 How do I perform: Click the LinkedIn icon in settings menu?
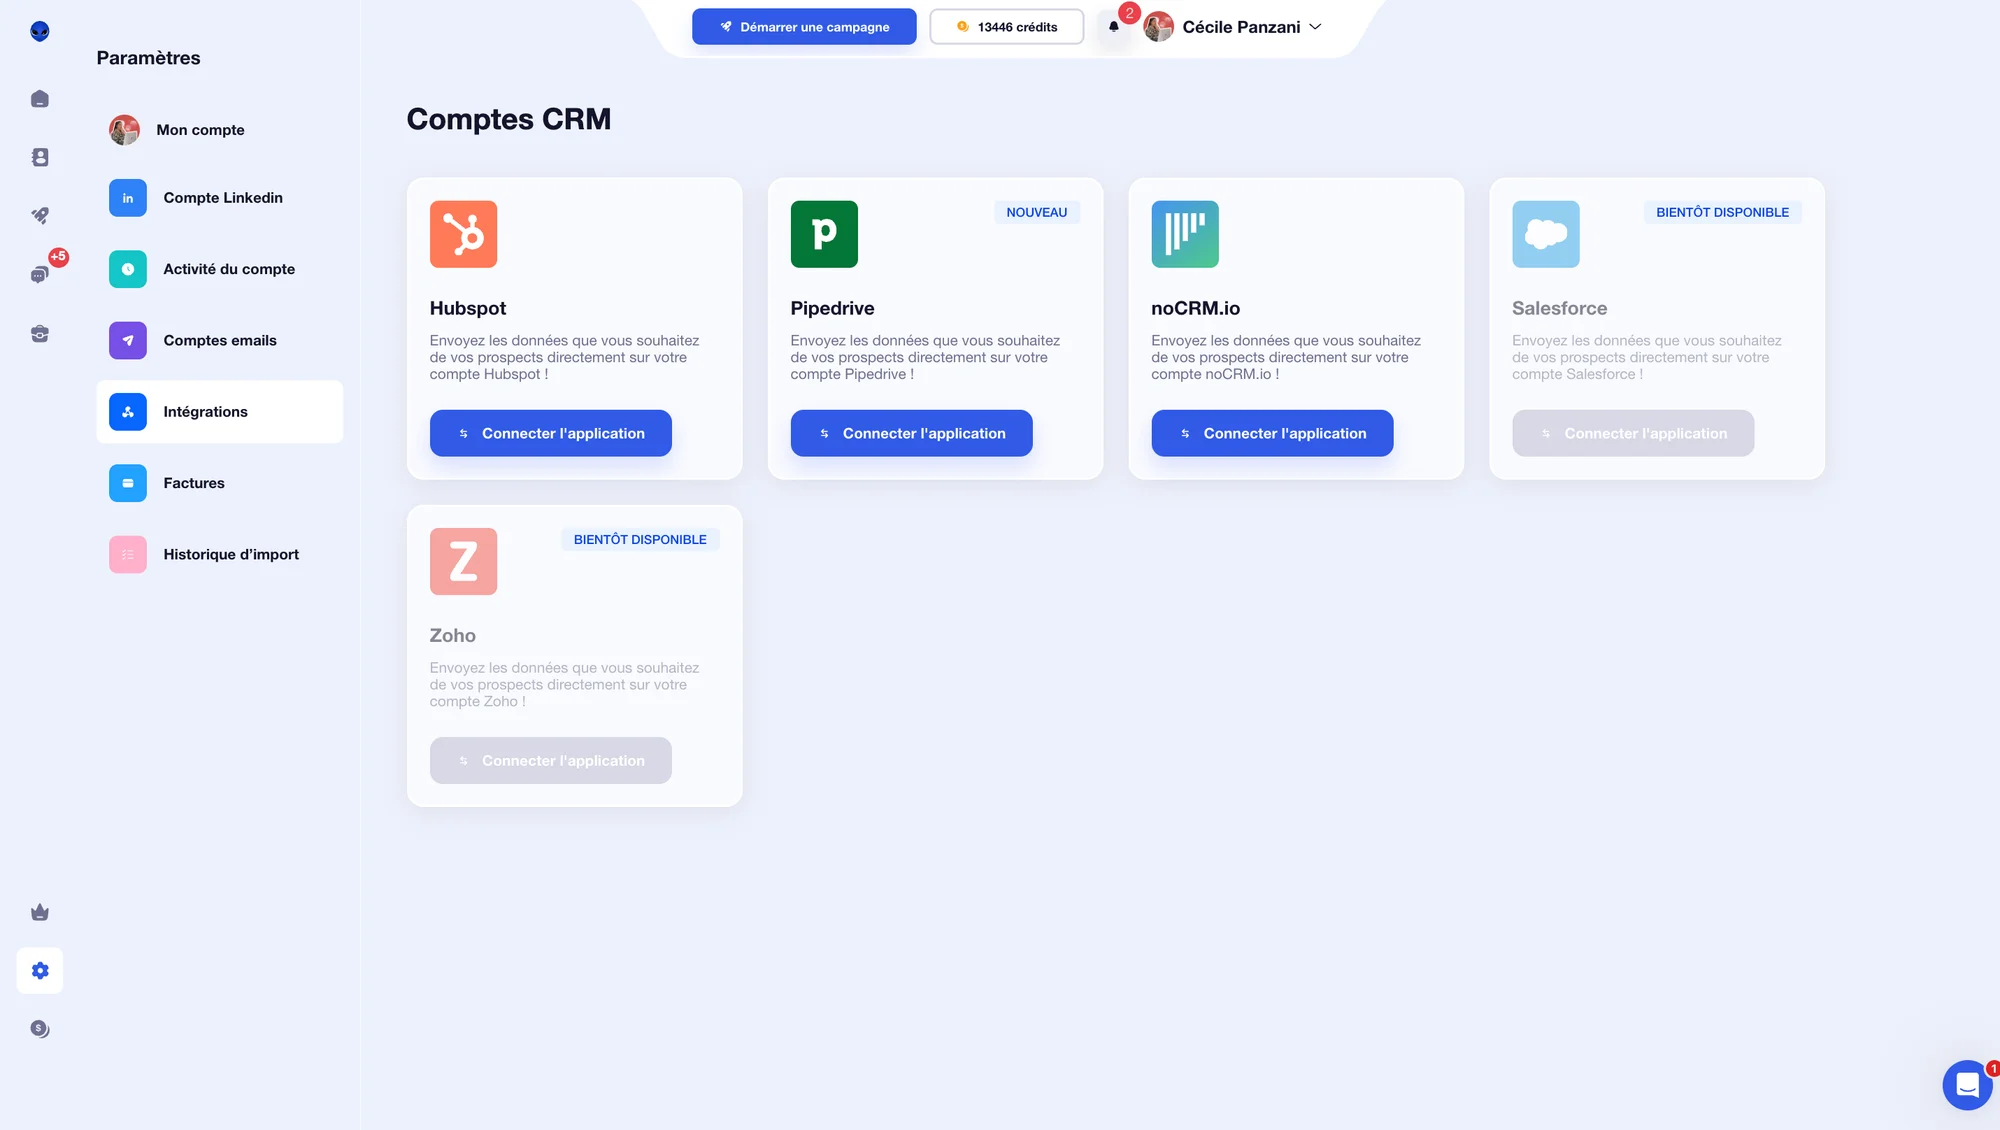pyautogui.click(x=128, y=198)
